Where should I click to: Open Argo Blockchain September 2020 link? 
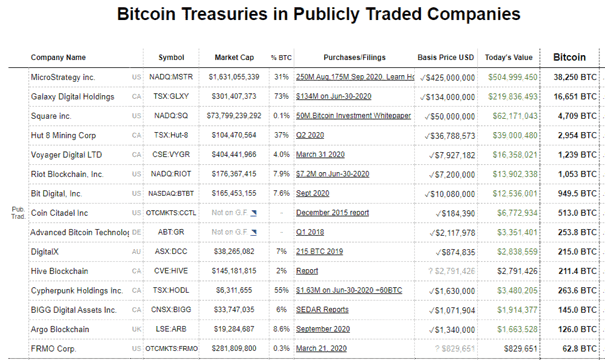pos(323,329)
